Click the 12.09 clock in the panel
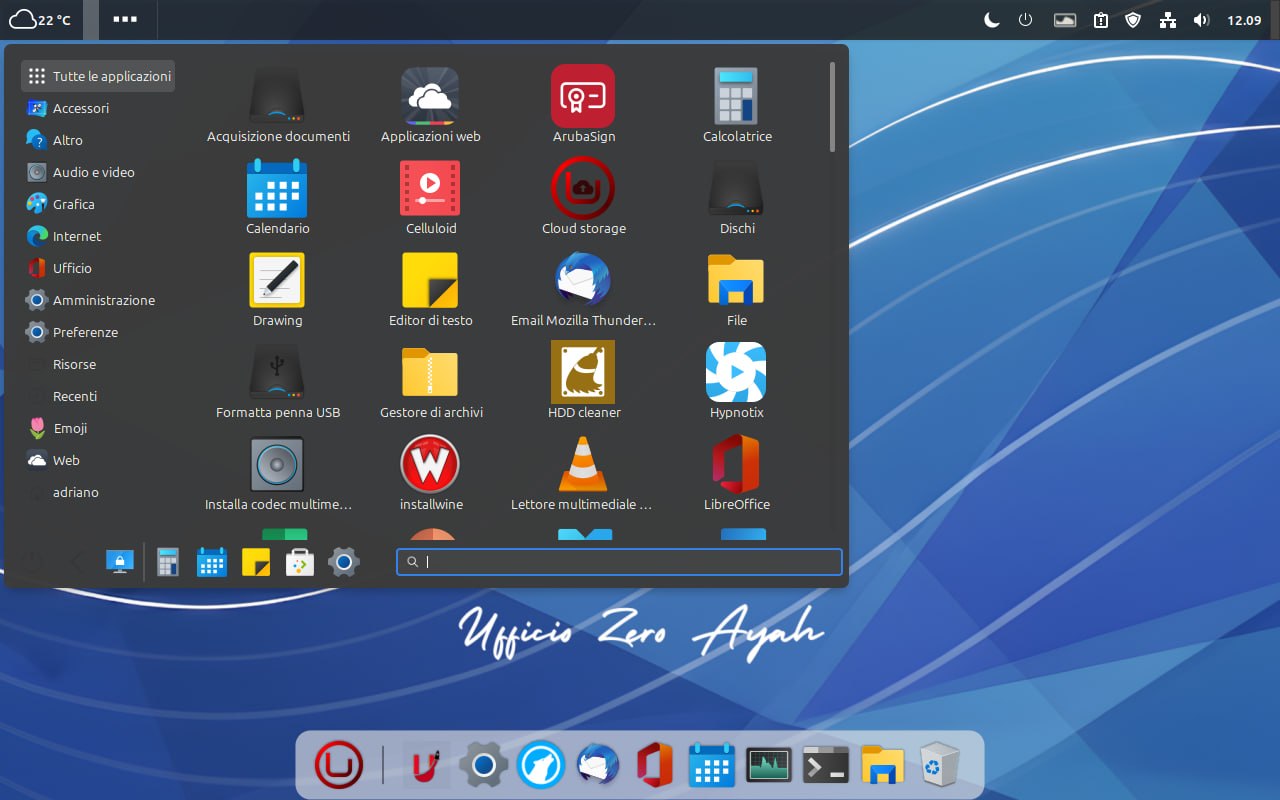Screen dimensions: 1280x800 pos(1244,20)
